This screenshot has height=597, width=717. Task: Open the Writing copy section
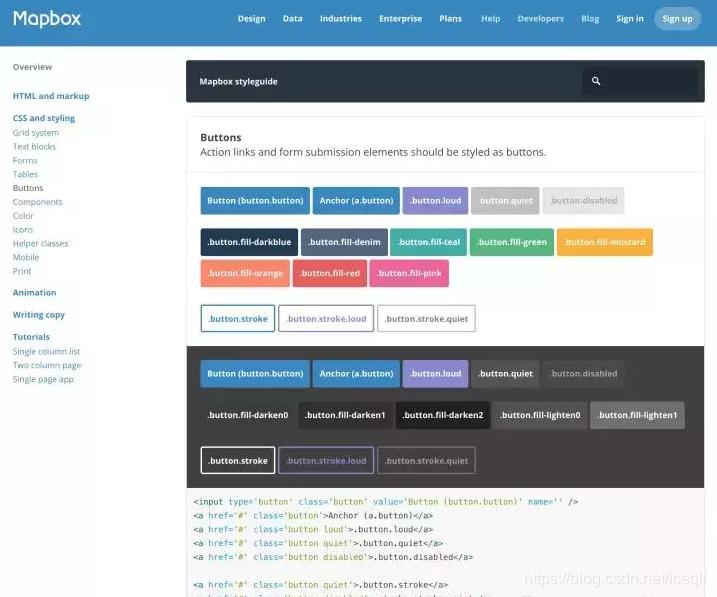[x=39, y=314]
